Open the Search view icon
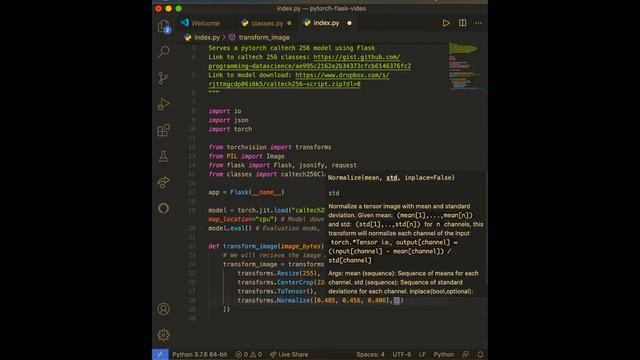This screenshot has height=360, width=640. point(164,51)
